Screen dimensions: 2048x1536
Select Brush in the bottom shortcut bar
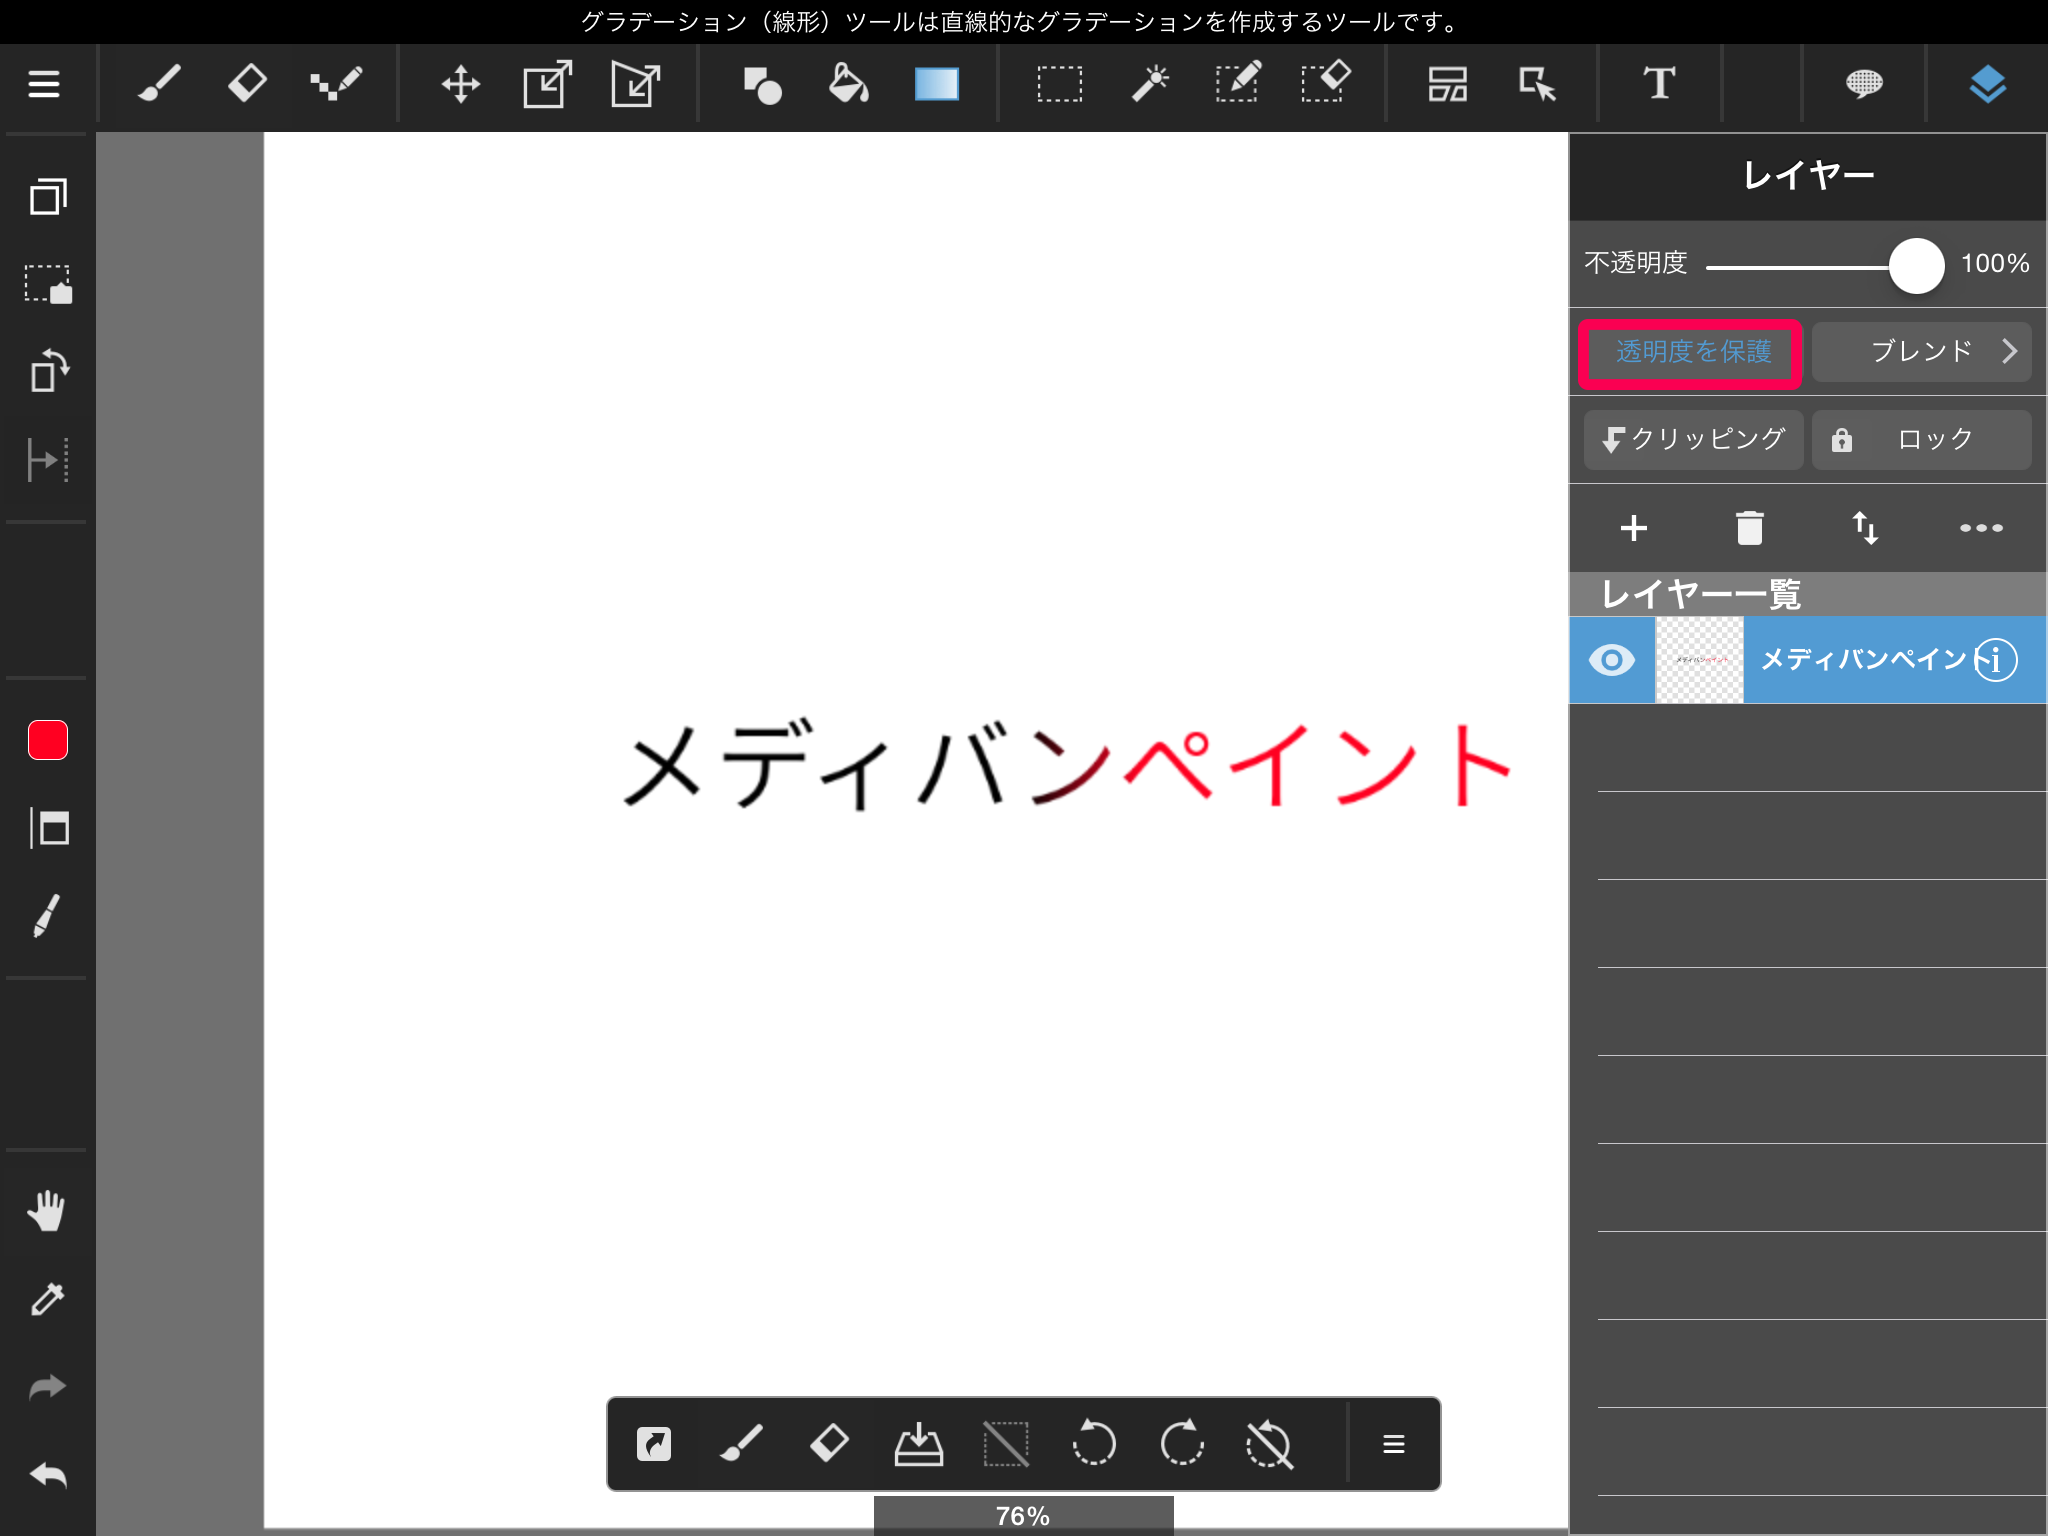[x=742, y=1444]
